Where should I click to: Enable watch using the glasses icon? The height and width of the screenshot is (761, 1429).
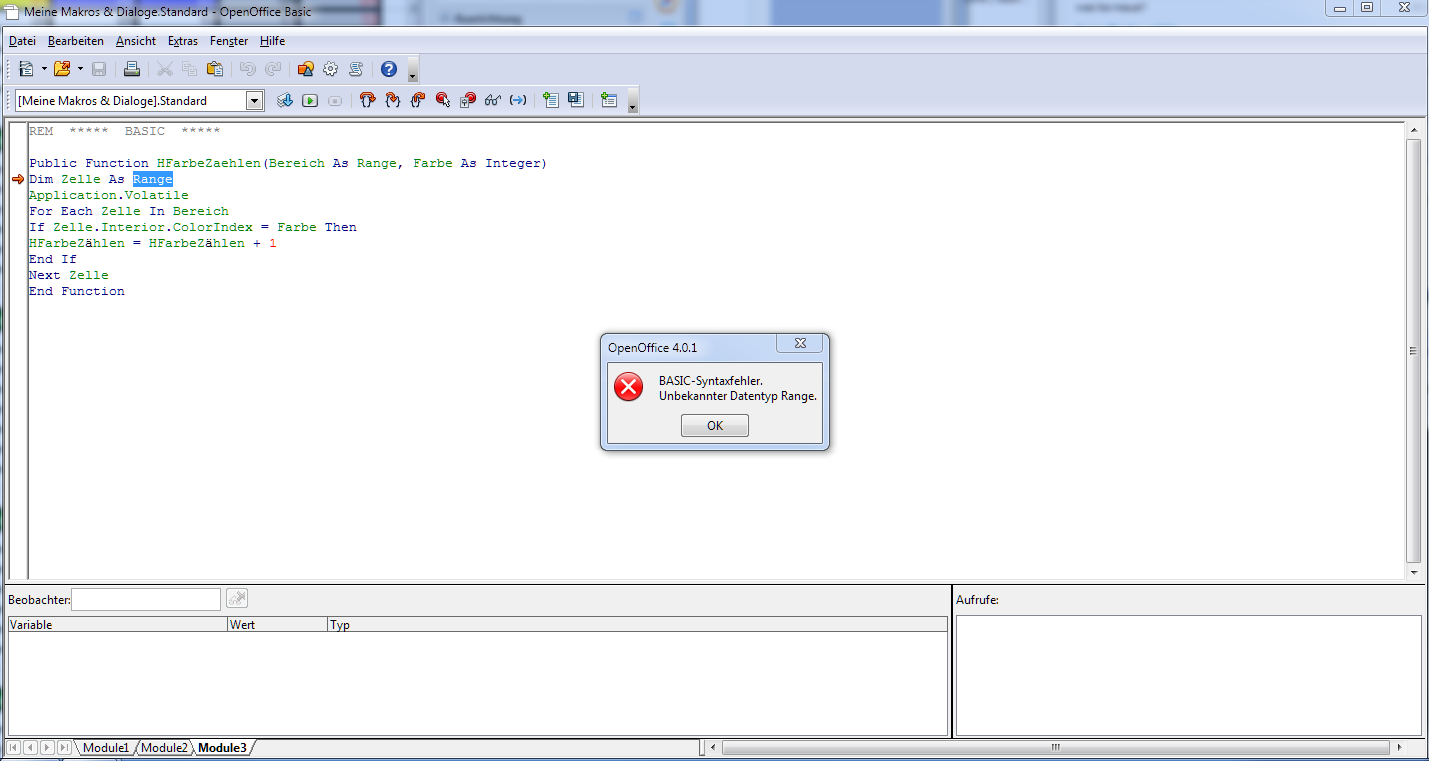click(x=492, y=100)
